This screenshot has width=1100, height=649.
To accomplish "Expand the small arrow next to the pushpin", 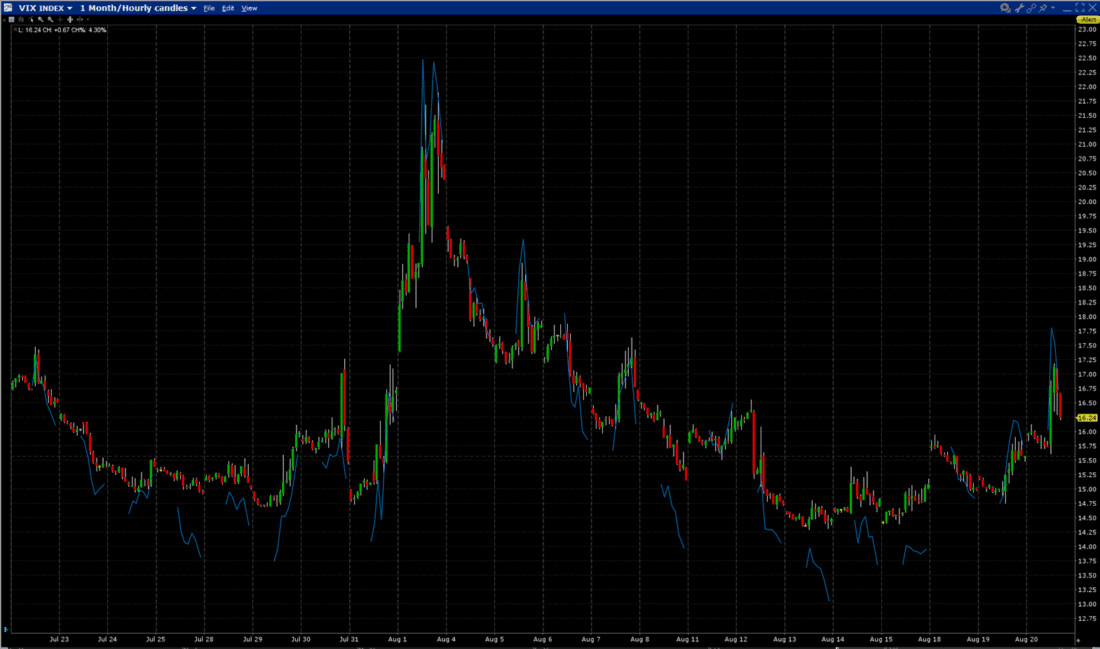I will (1053, 8).
